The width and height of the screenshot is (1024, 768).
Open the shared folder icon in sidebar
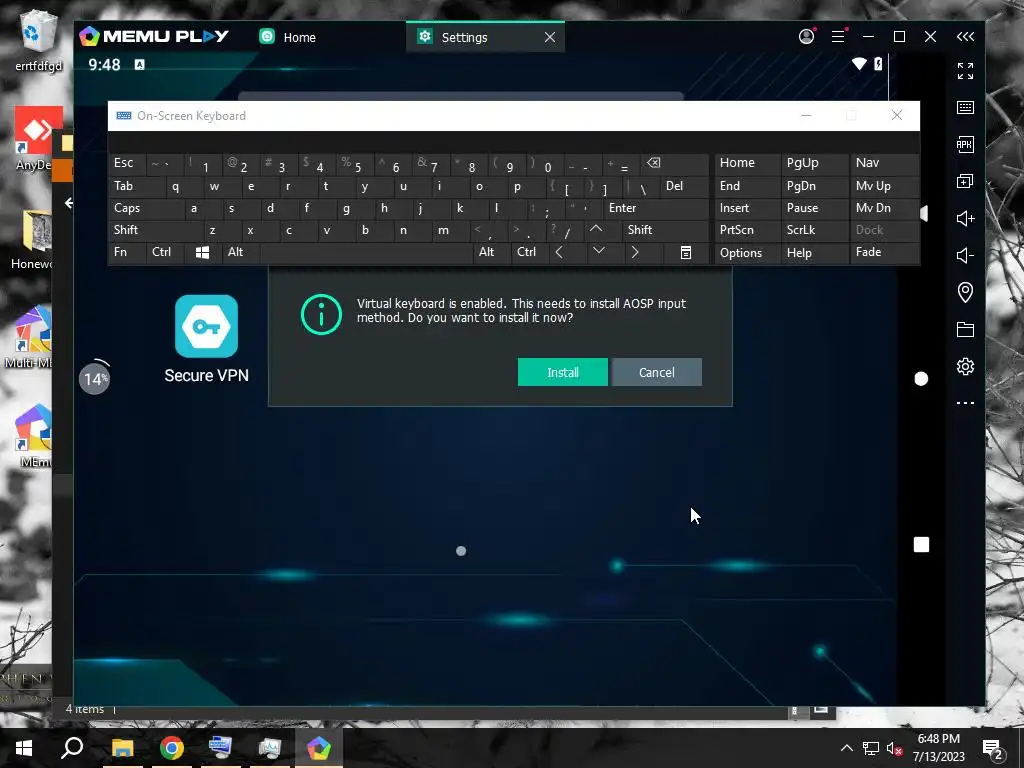click(x=965, y=329)
